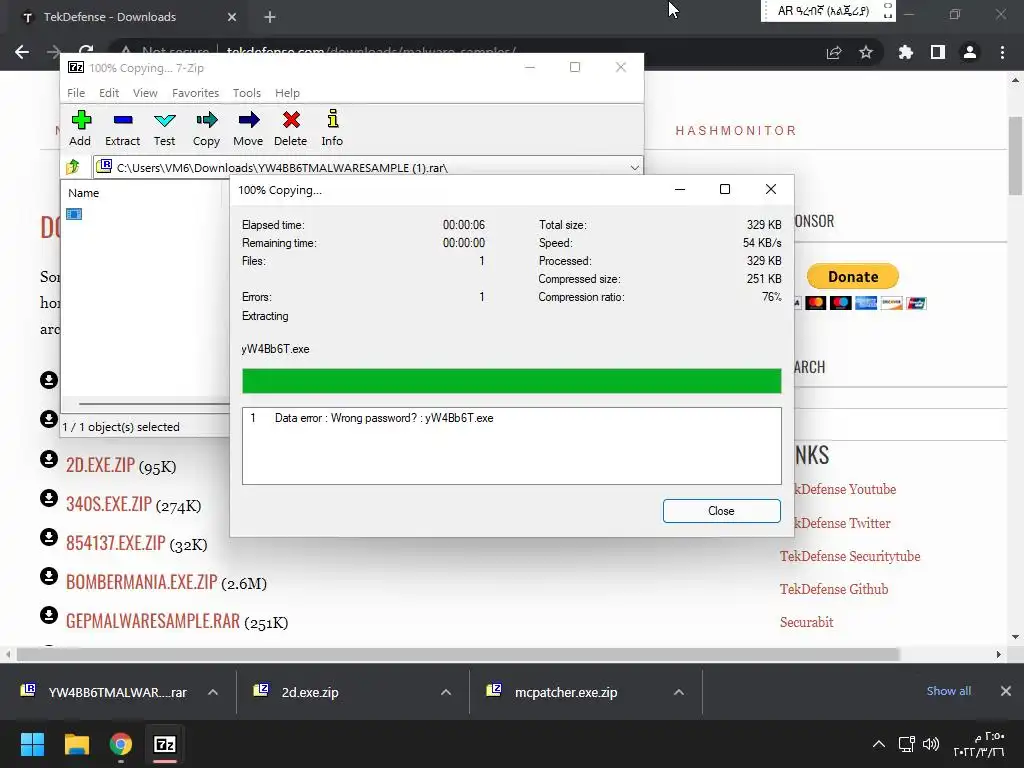Click the browser back arrow

tap(22, 52)
